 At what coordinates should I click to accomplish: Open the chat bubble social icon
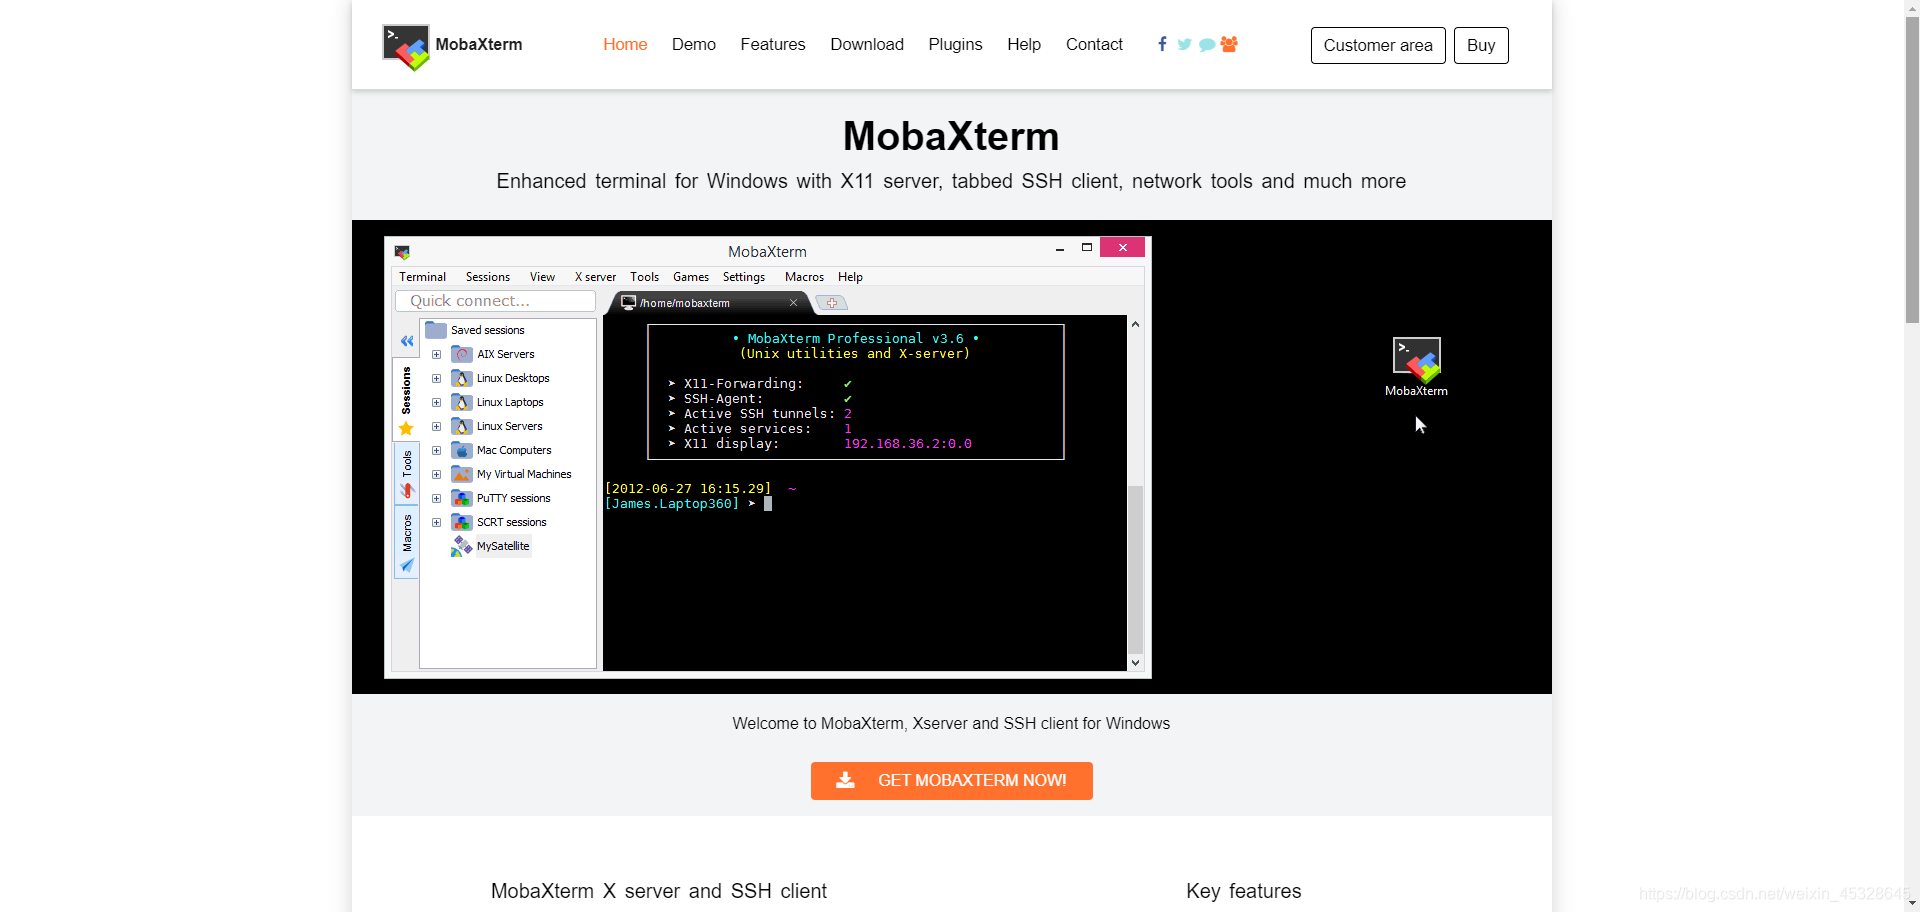[x=1207, y=44]
